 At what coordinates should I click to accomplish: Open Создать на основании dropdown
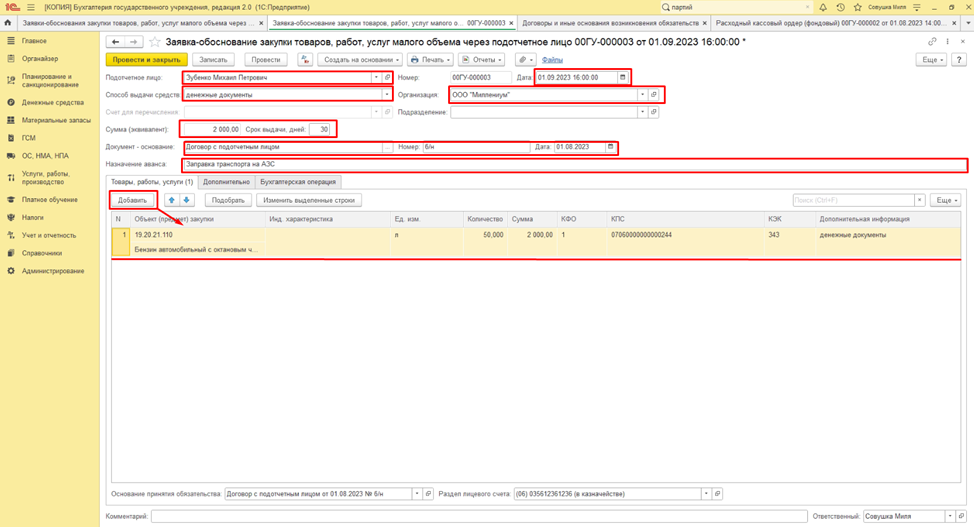pyautogui.click(x=361, y=60)
